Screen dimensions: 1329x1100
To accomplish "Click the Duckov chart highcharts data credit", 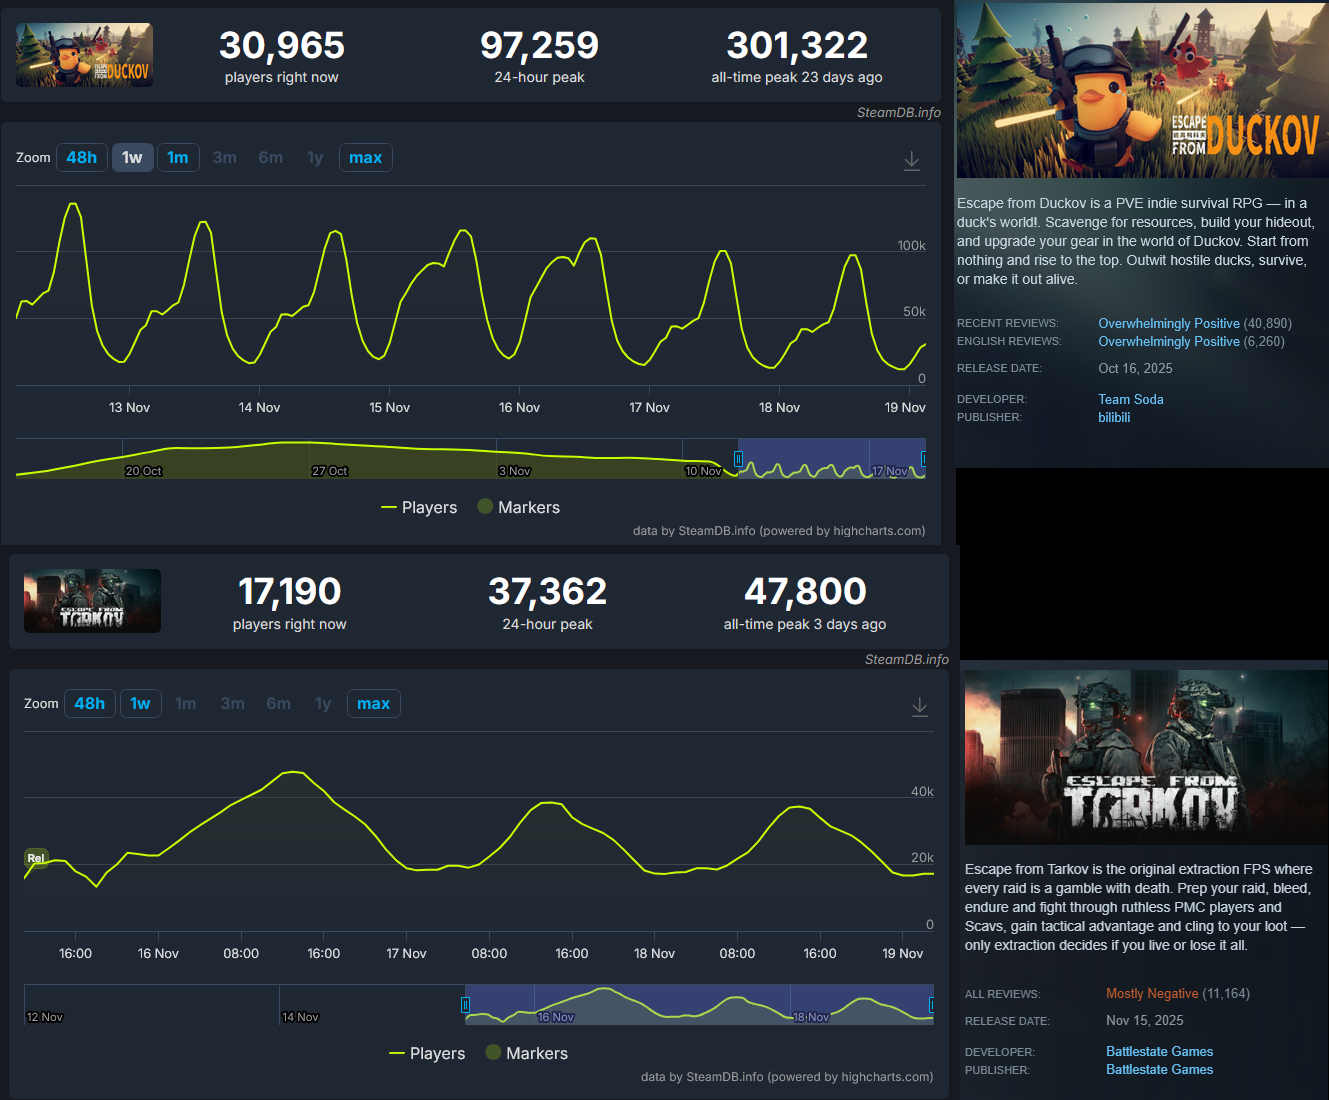I will click(779, 531).
